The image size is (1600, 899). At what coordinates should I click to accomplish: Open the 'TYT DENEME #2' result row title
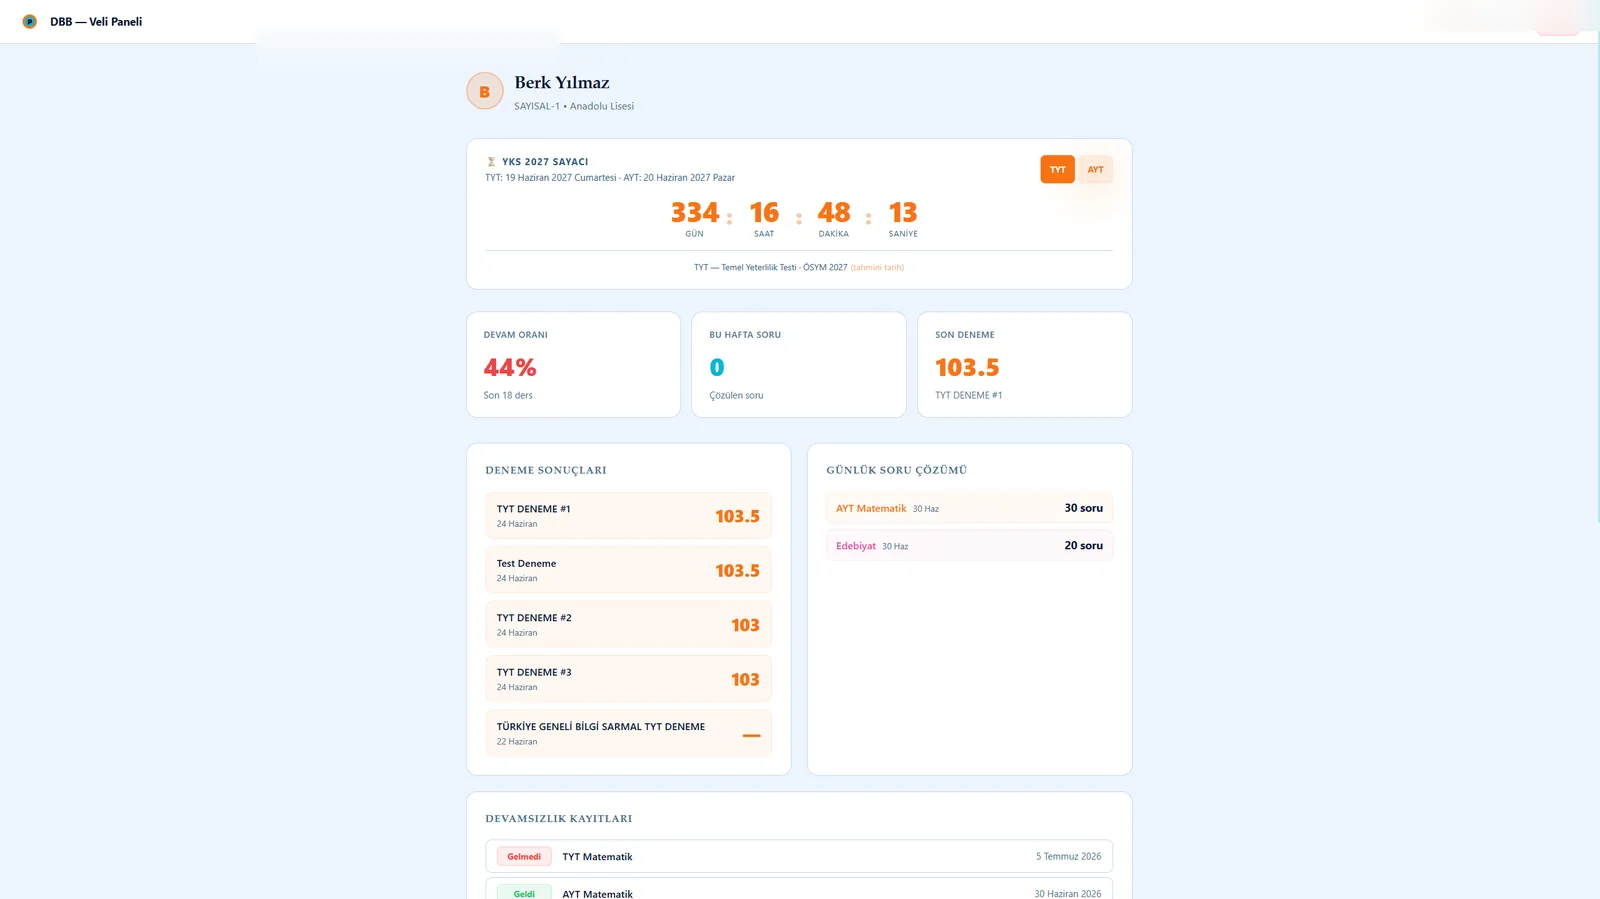[534, 618]
